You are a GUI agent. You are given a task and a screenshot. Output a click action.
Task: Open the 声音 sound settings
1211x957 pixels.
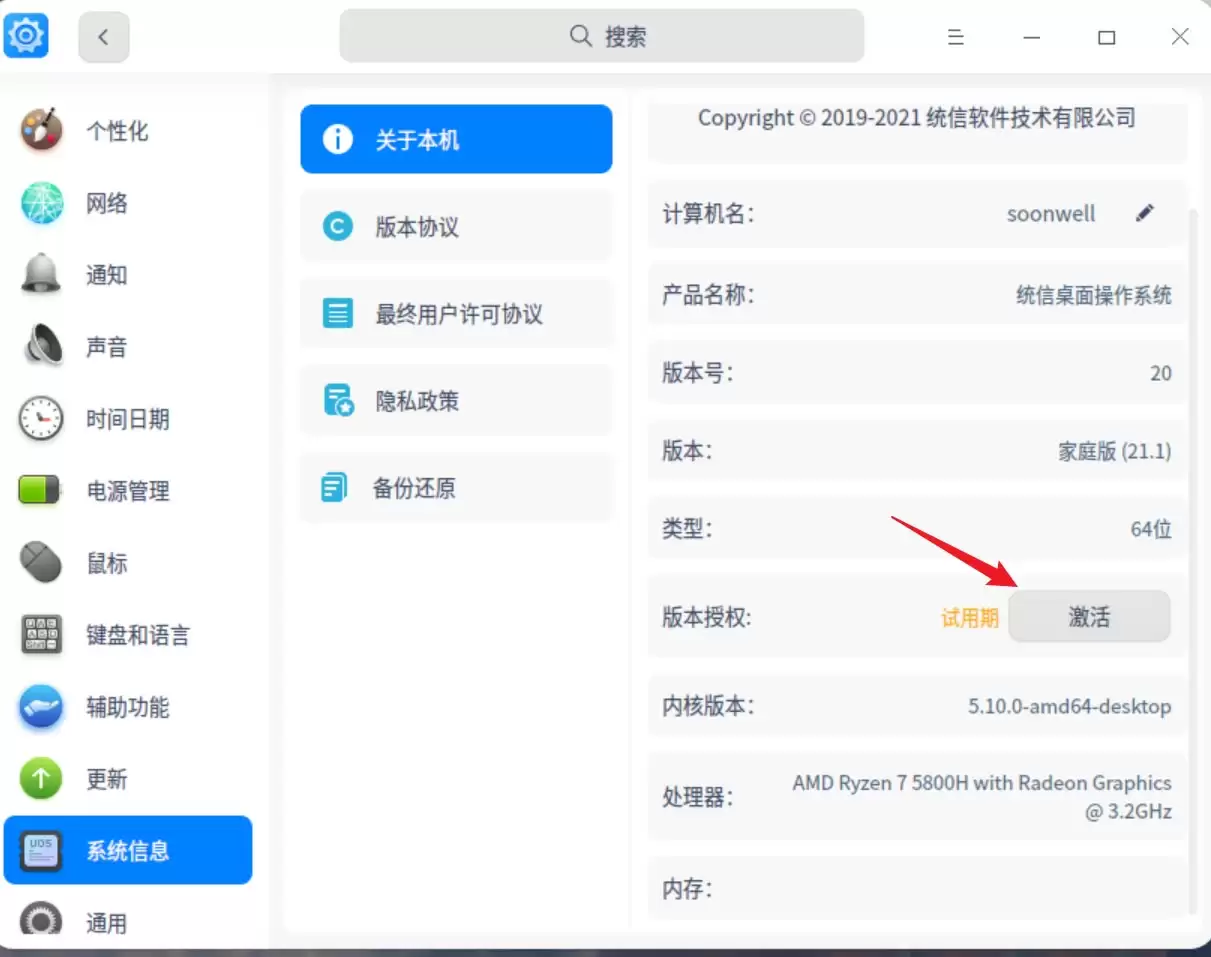[107, 347]
